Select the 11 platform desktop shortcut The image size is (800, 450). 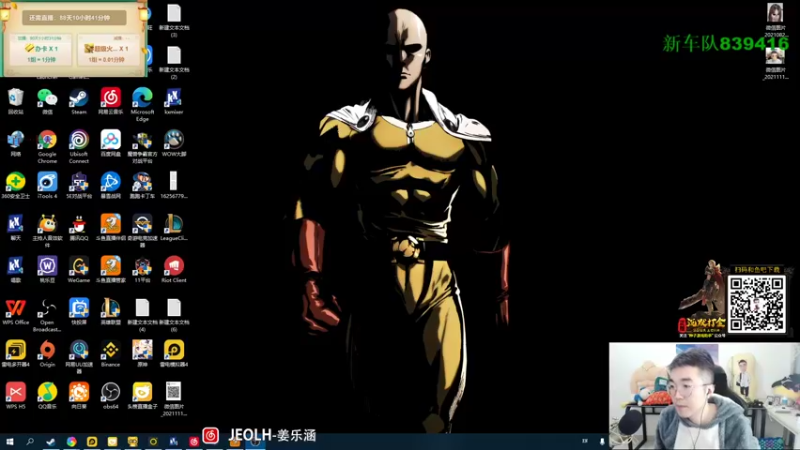142,269
